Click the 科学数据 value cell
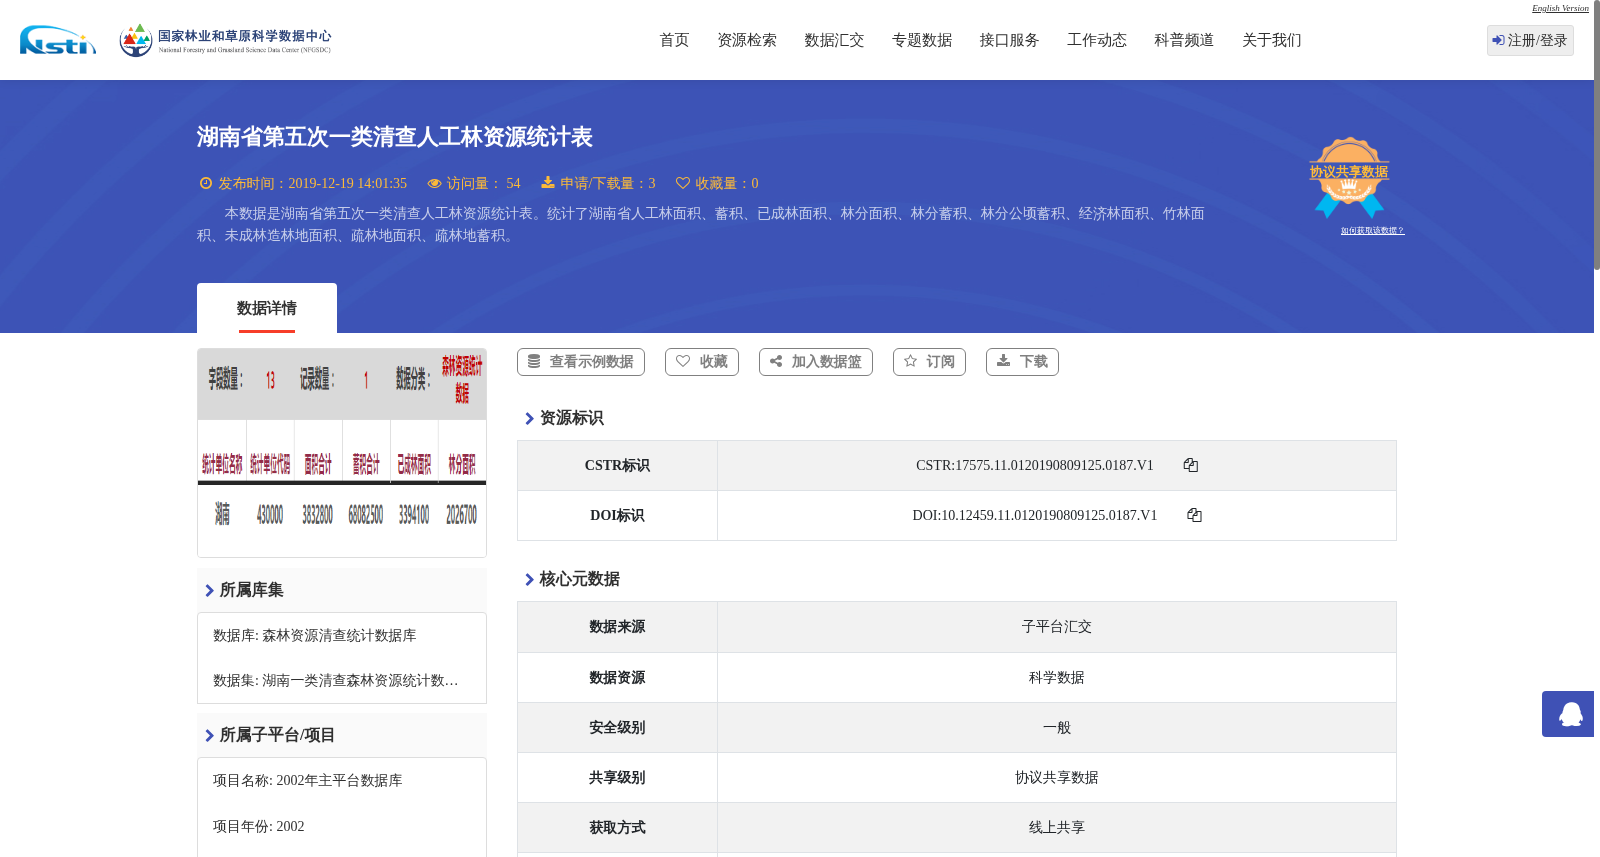This screenshot has height=857, width=1600. (x=1057, y=678)
